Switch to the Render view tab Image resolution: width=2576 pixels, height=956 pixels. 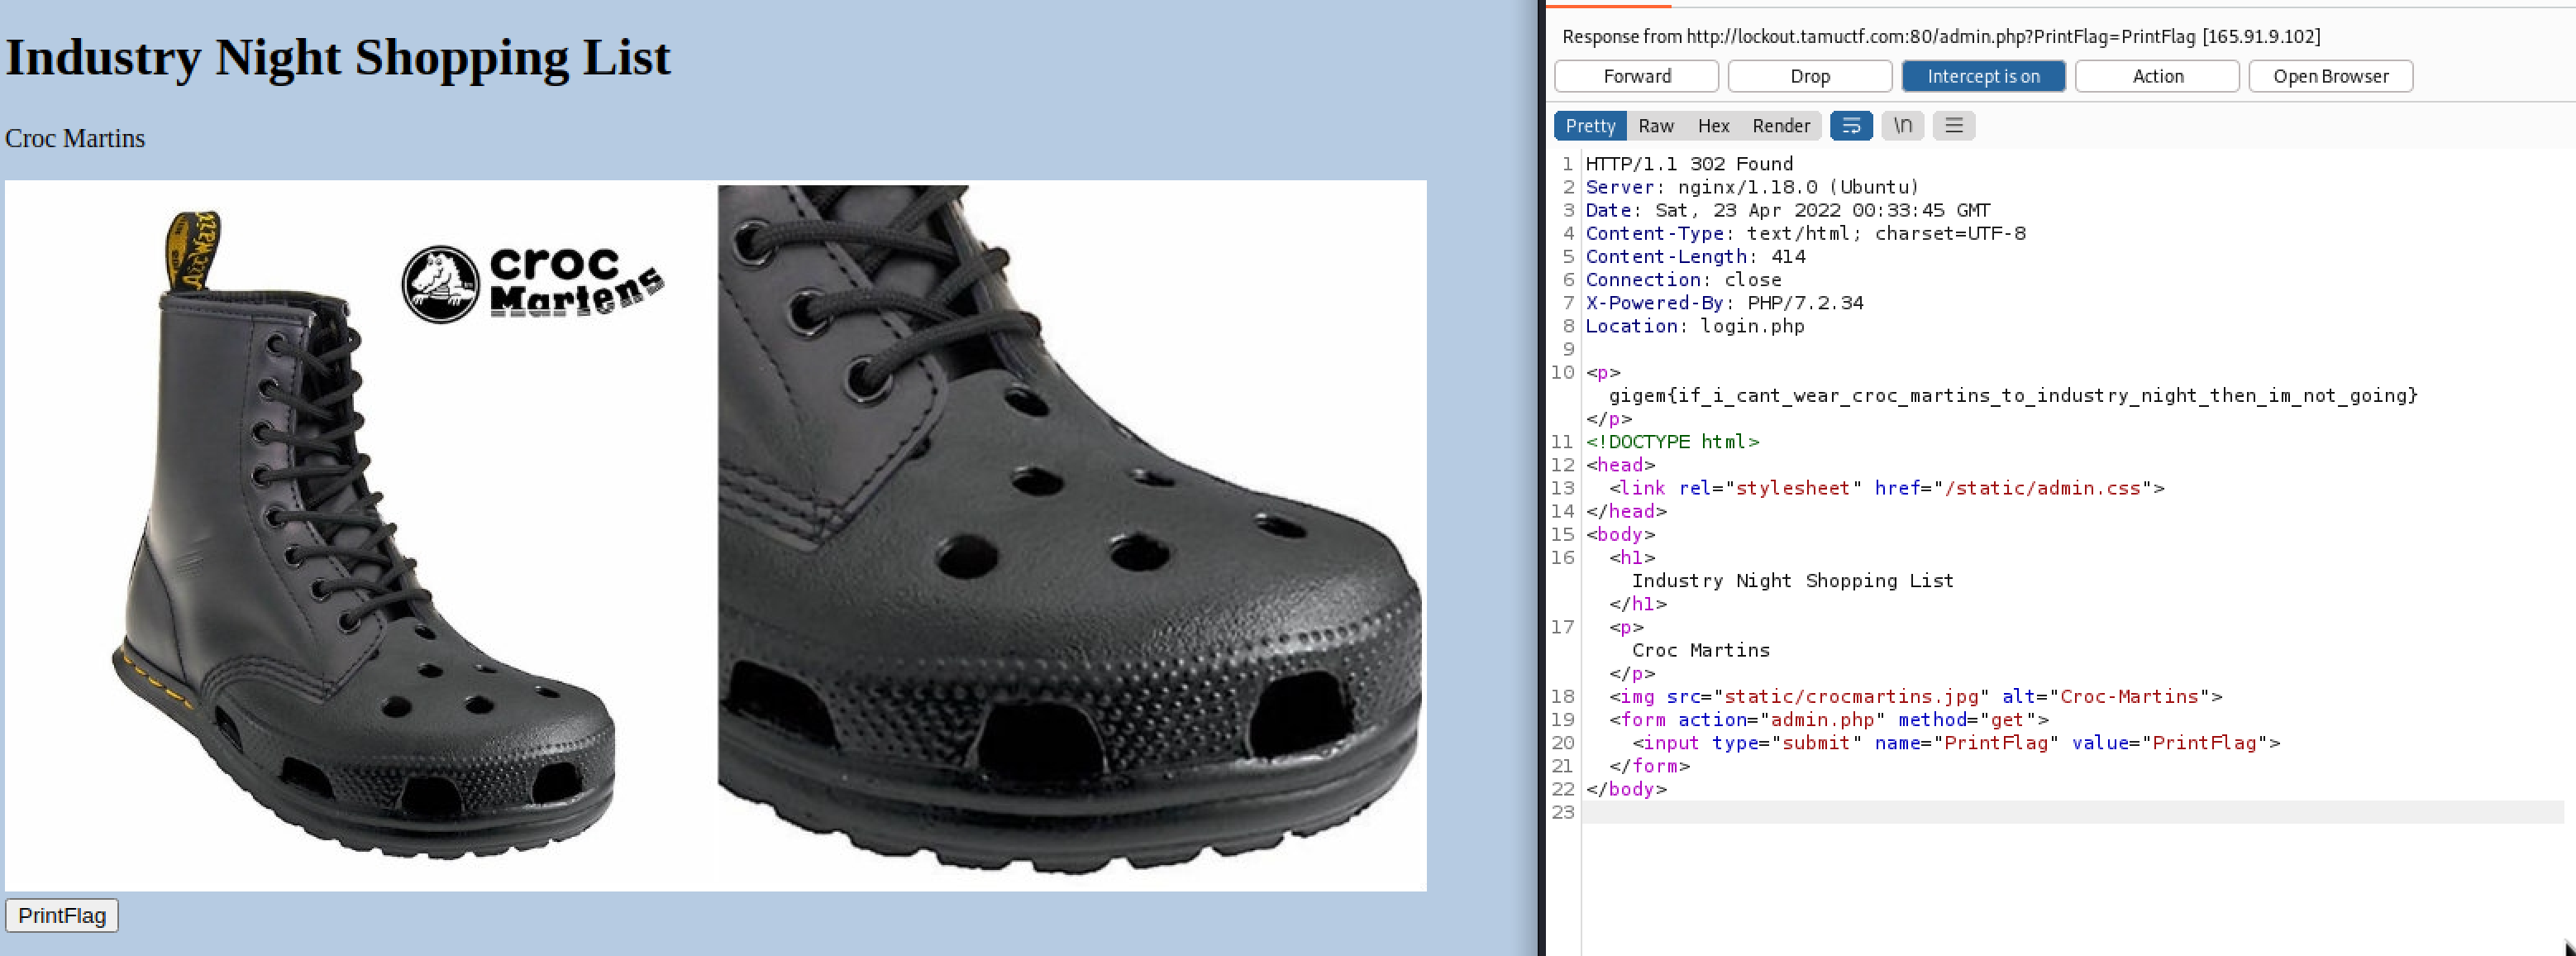click(1781, 126)
